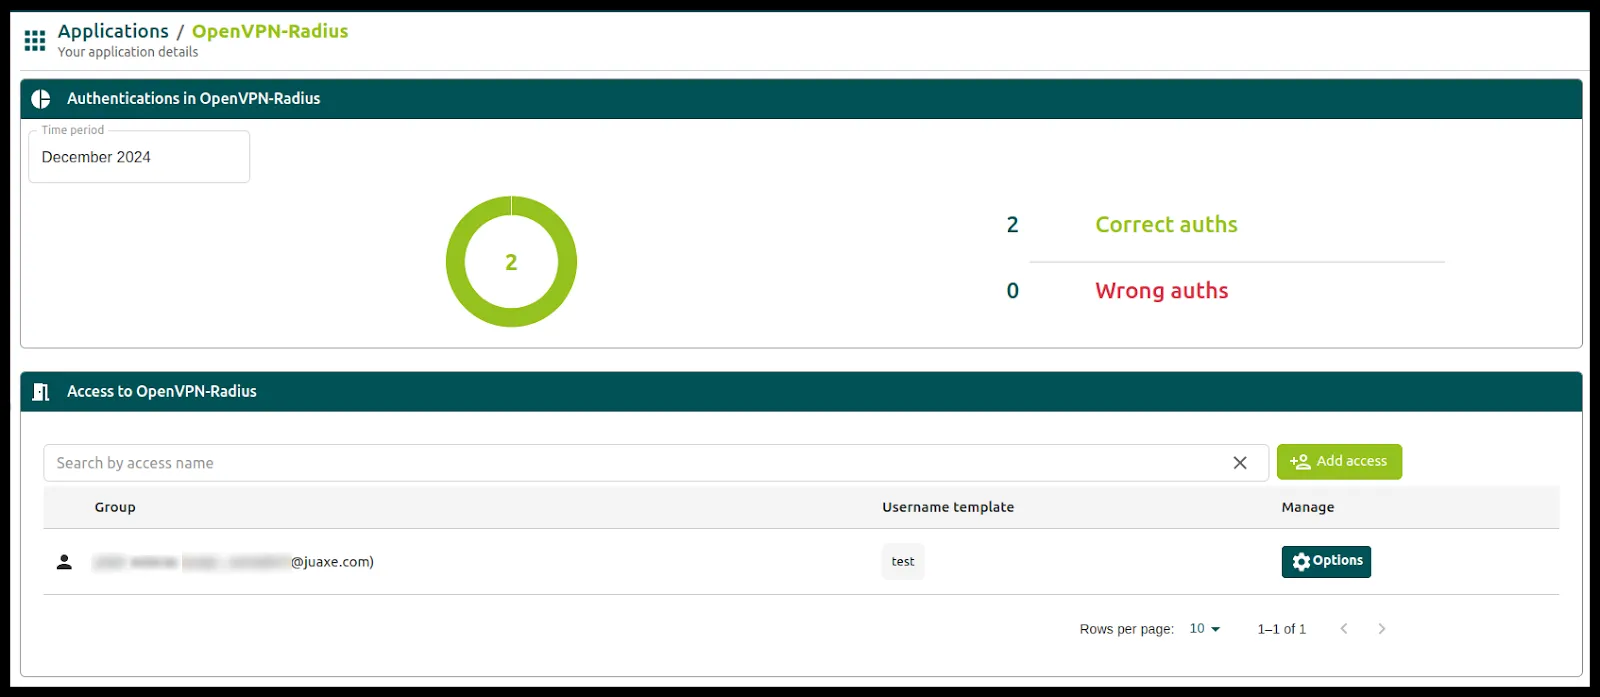
Task: Click the OpenVPN-Radius breadcrumb title
Action: pyautogui.click(x=270, y=31)
